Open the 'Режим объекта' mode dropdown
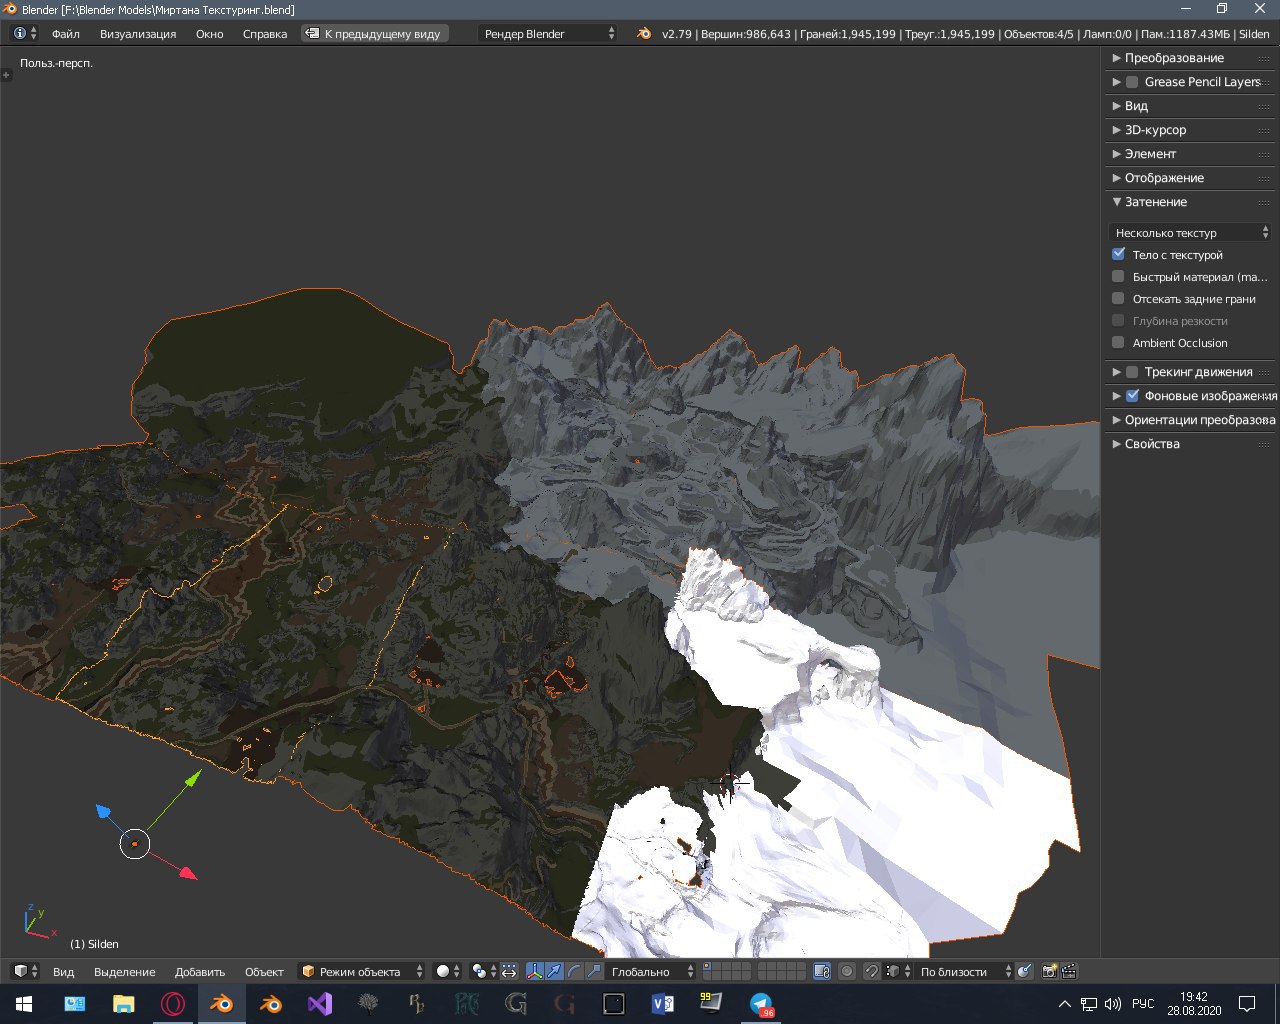This screenshot has width=1280, height=1024. point(361,971)
